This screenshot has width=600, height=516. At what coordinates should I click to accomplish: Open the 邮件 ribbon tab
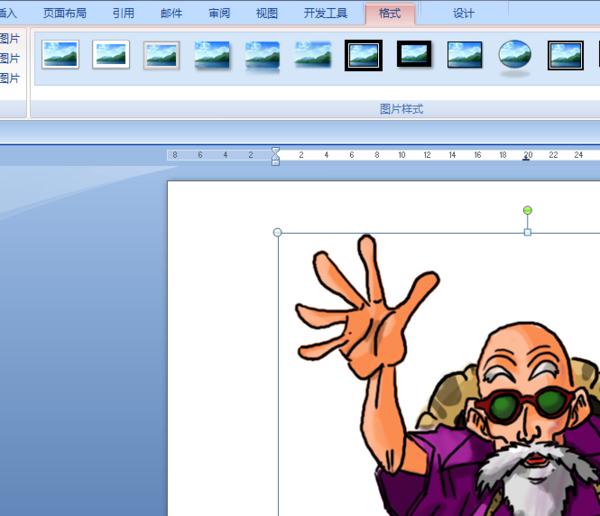pyautogui.click(x=171, y=13)
